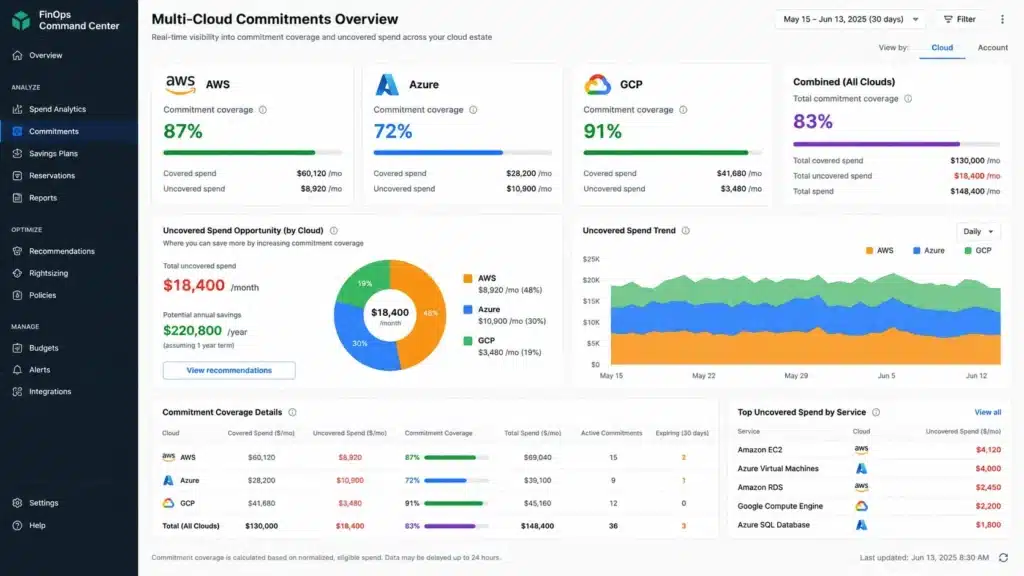Image resolution: width=1024 pixels, height=576 pixels.
Task: Toggle AWS series in trend chart legend
Action: coord(879,251)
